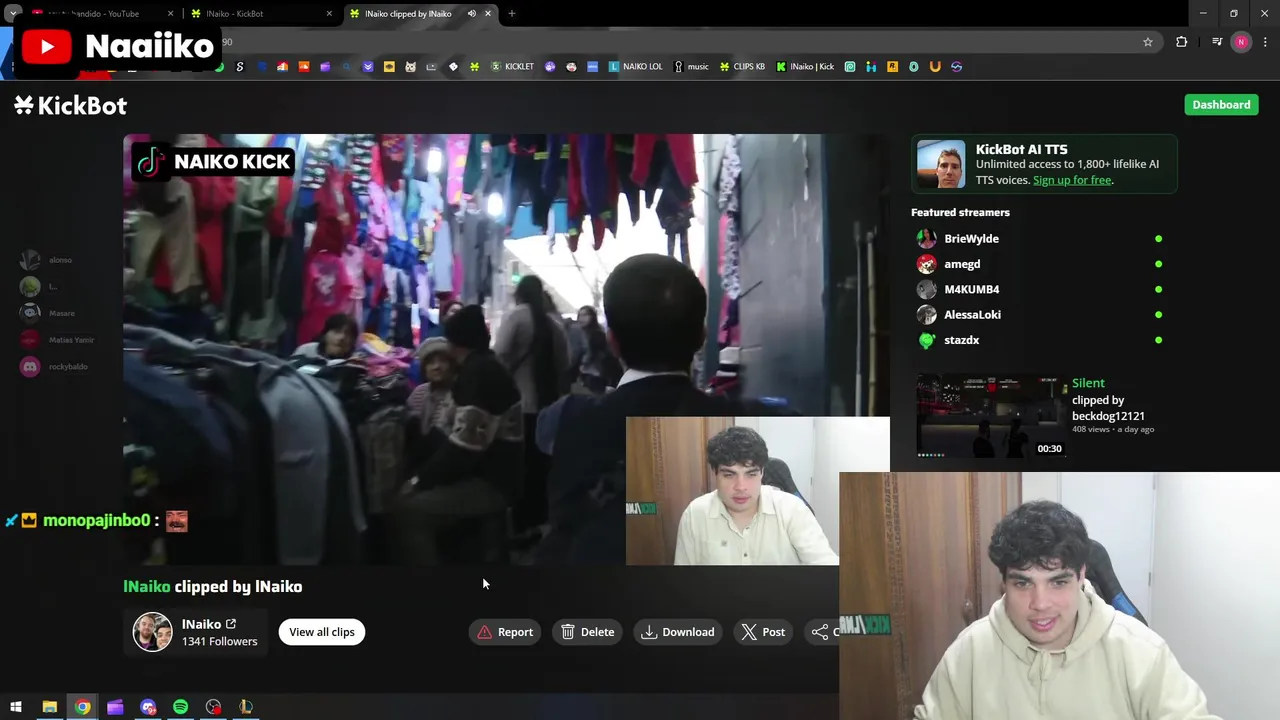Image resolution: width=1280 pixels, height=720 pixels.
Task: Open the 'Silent' clip title link
Action: [x=1088, y=383]
